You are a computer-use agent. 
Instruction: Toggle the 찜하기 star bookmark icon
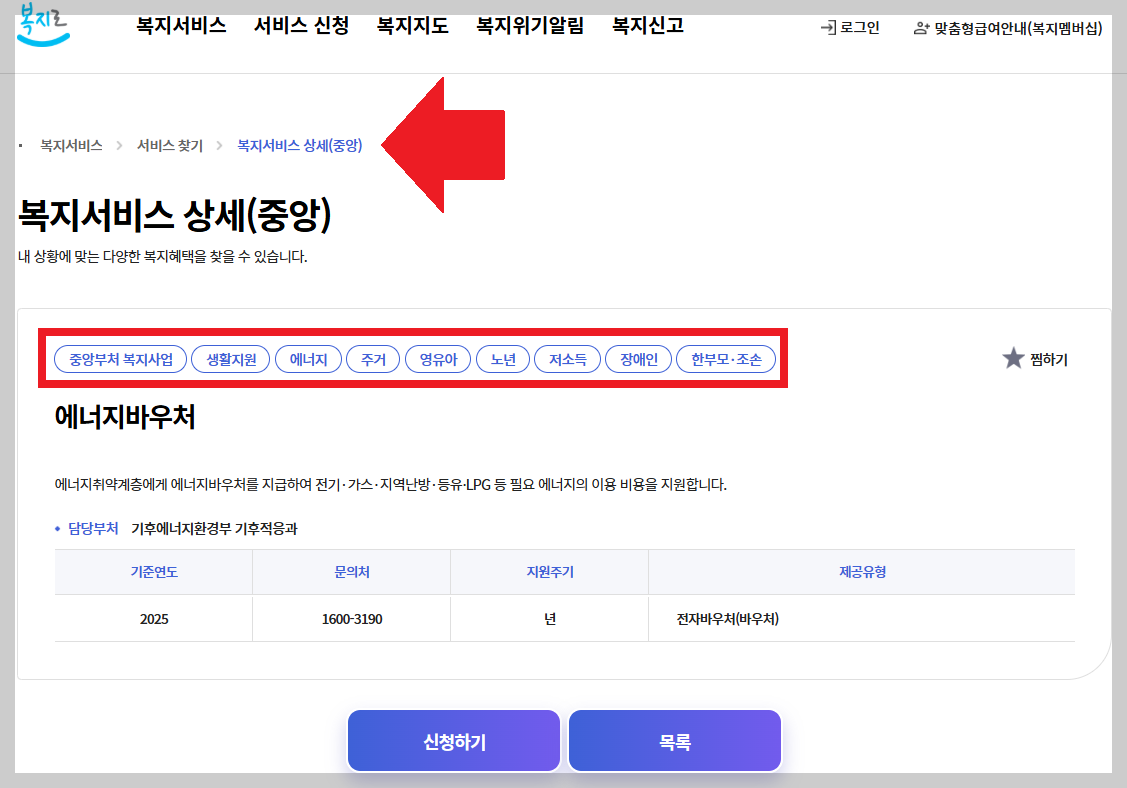tap(1012, 359)
